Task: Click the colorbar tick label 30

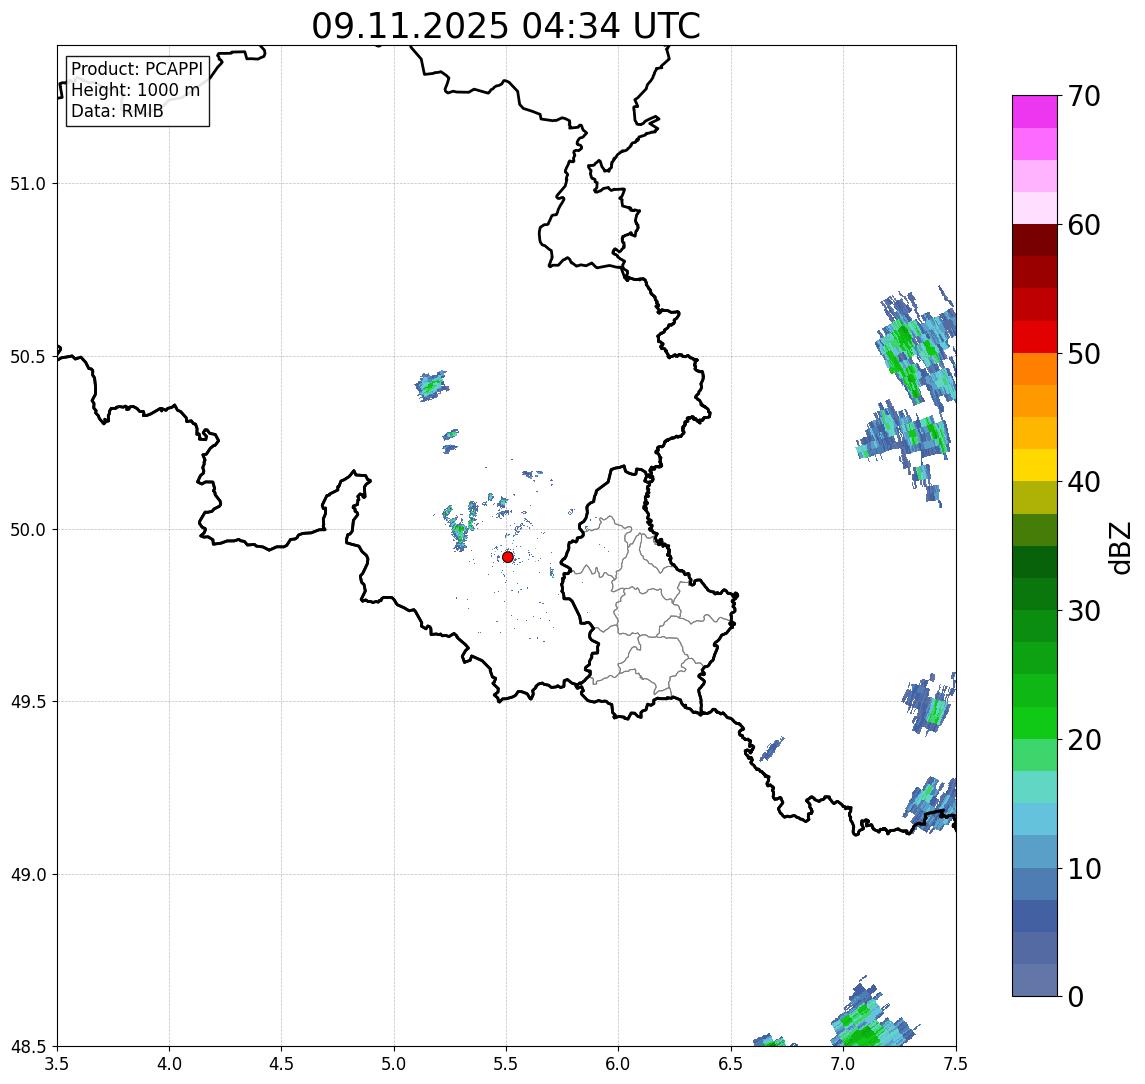Action: [x=1084, y=611]
